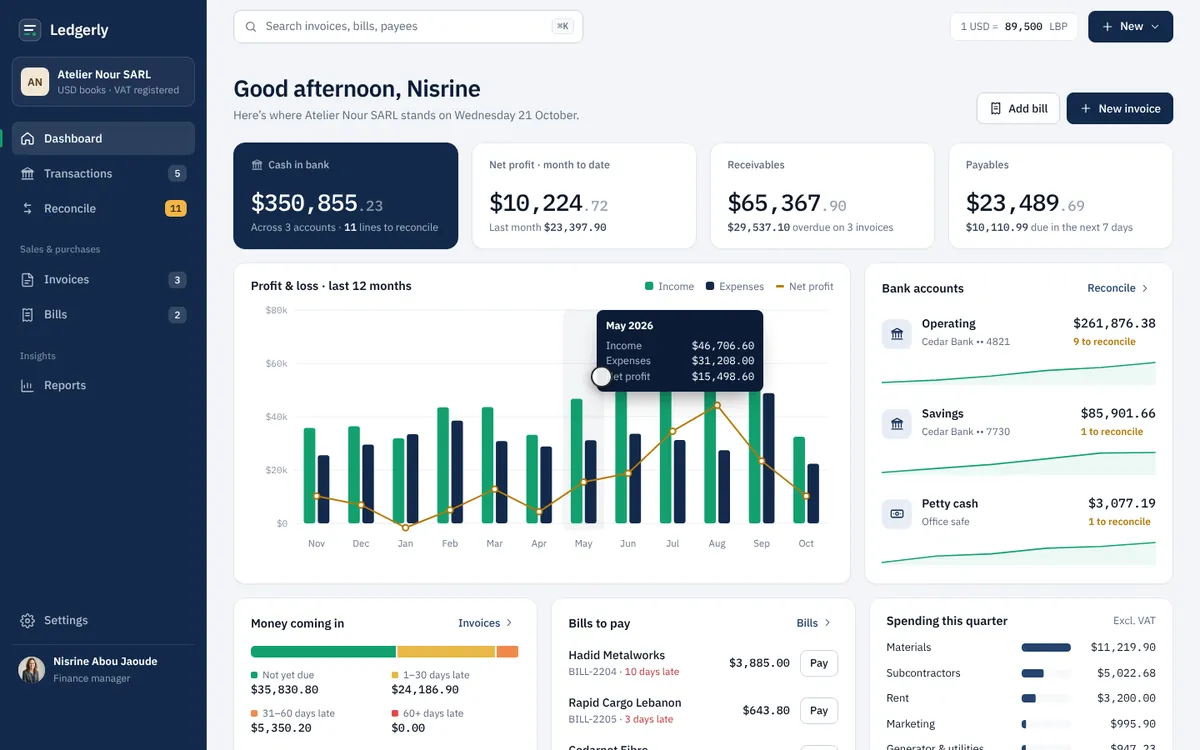Open the Invoices link in Money coming in
This screenshot has height=750, width=1200.
(485, 623)
